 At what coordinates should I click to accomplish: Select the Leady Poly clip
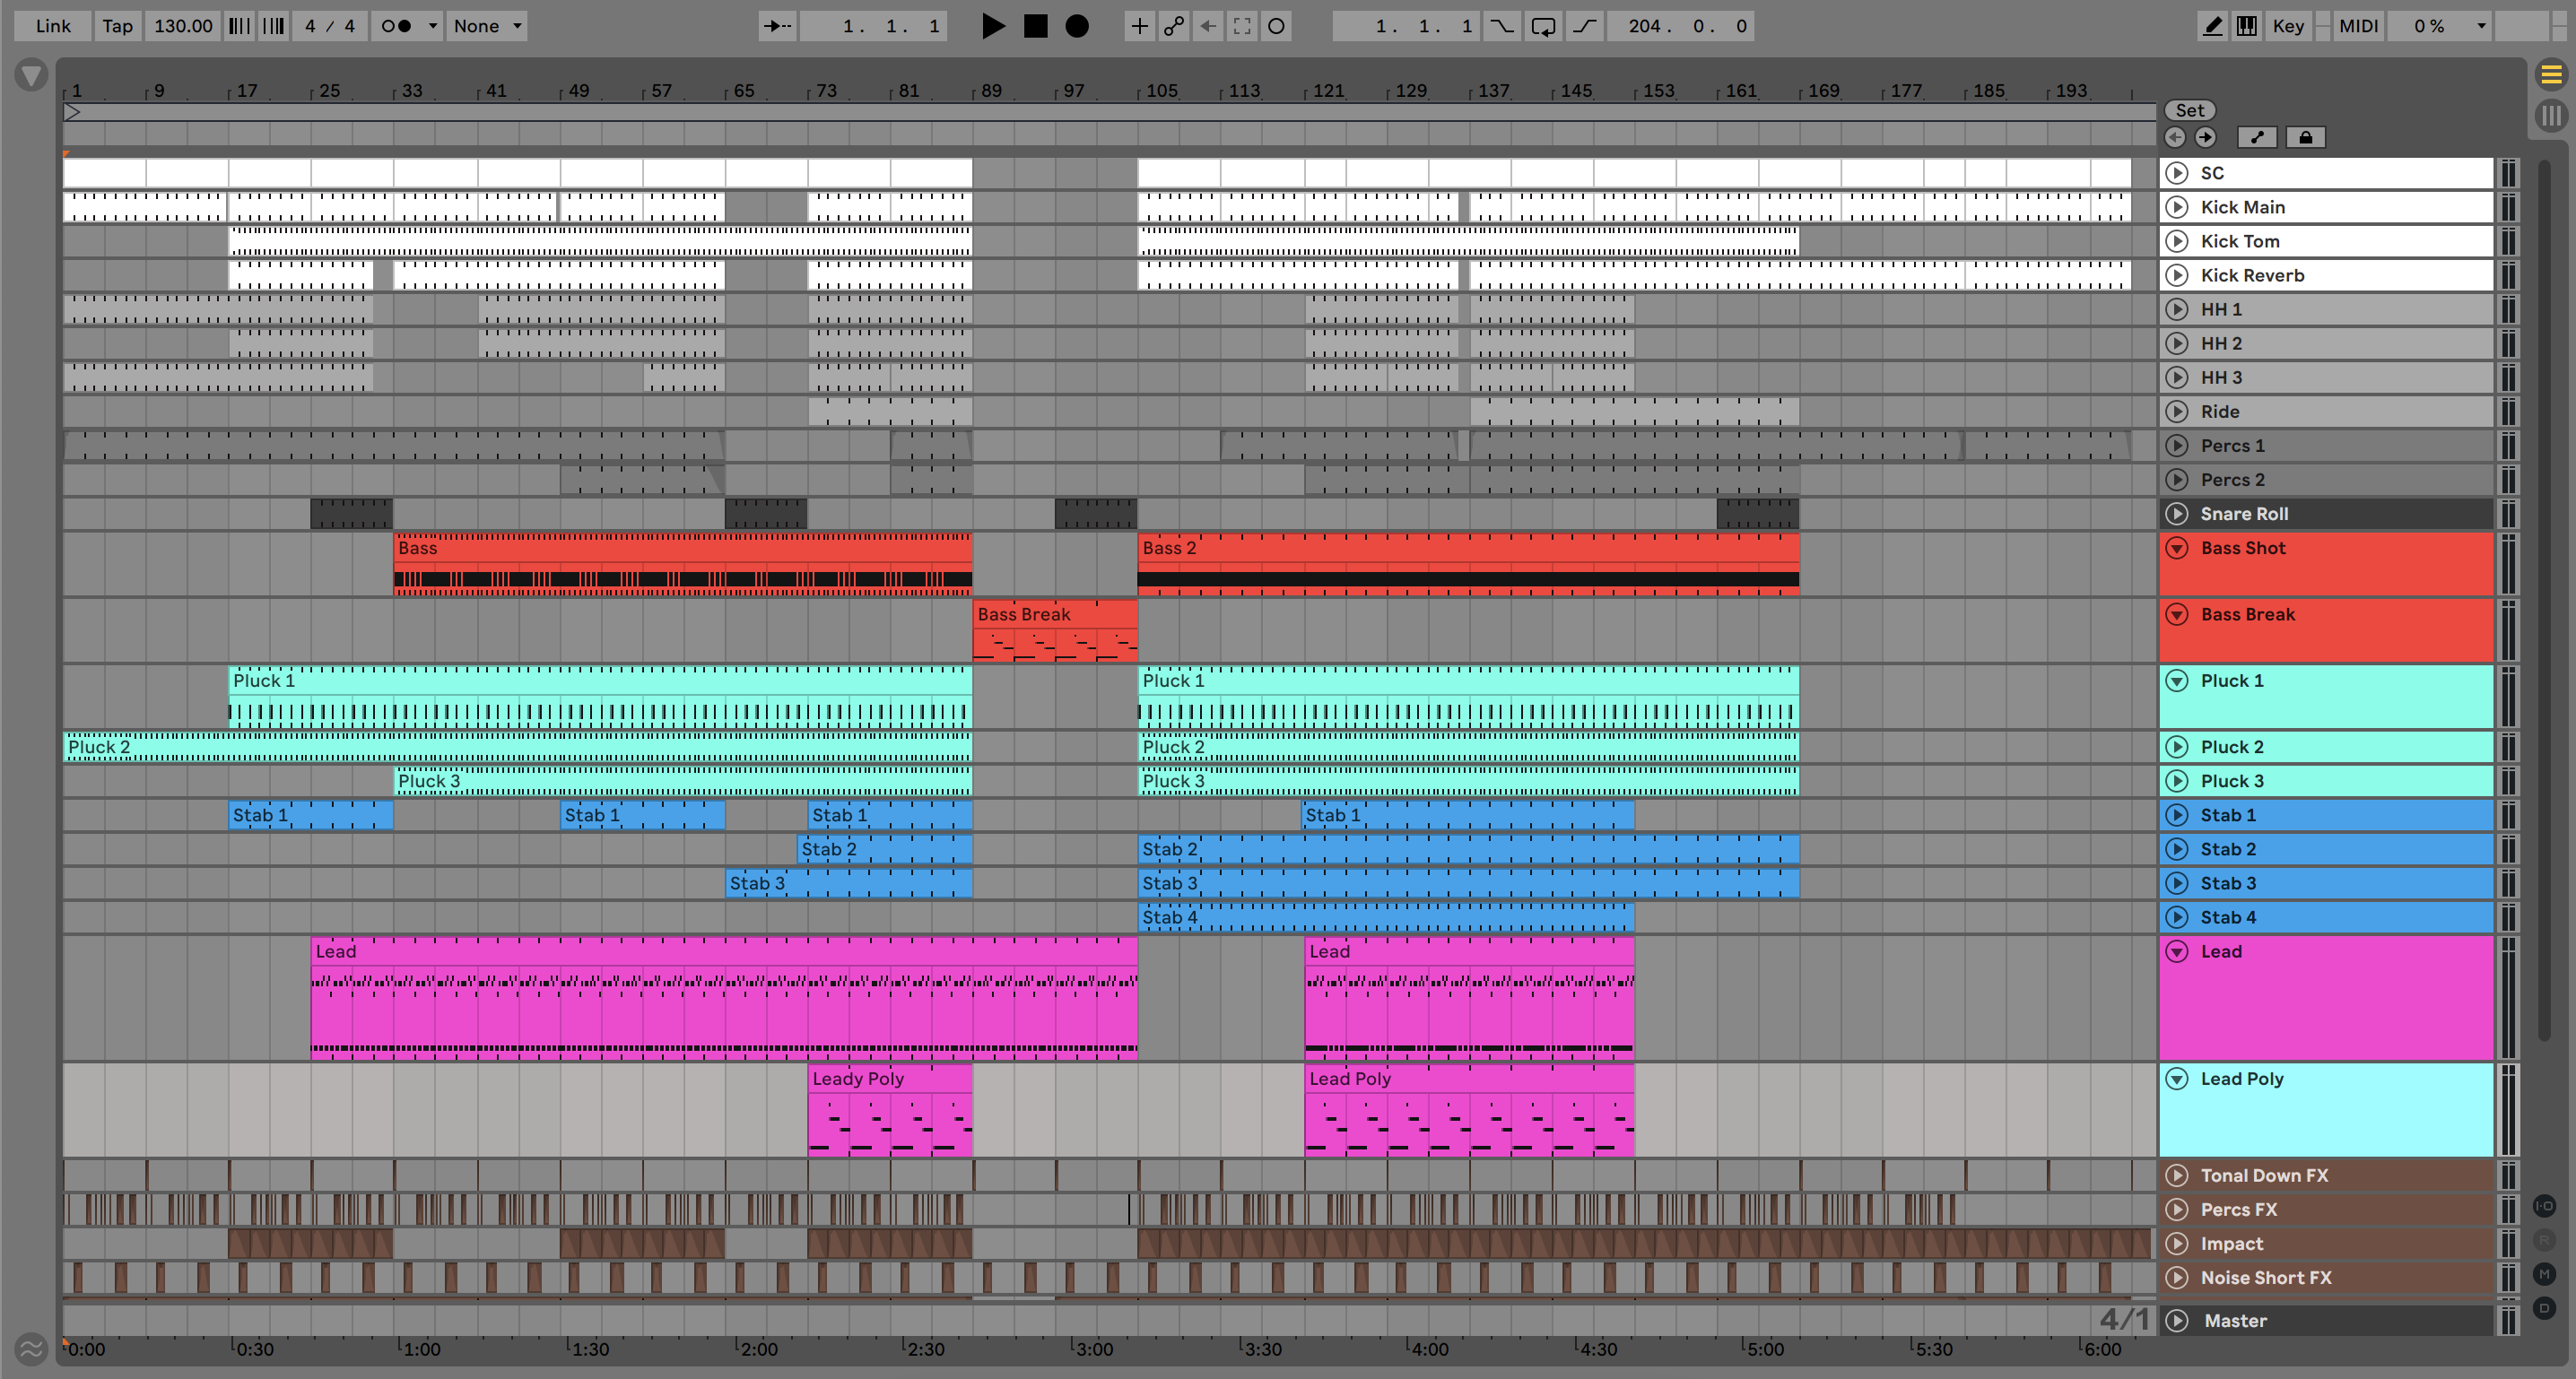pyautogui.click(x=890, y=1110)
